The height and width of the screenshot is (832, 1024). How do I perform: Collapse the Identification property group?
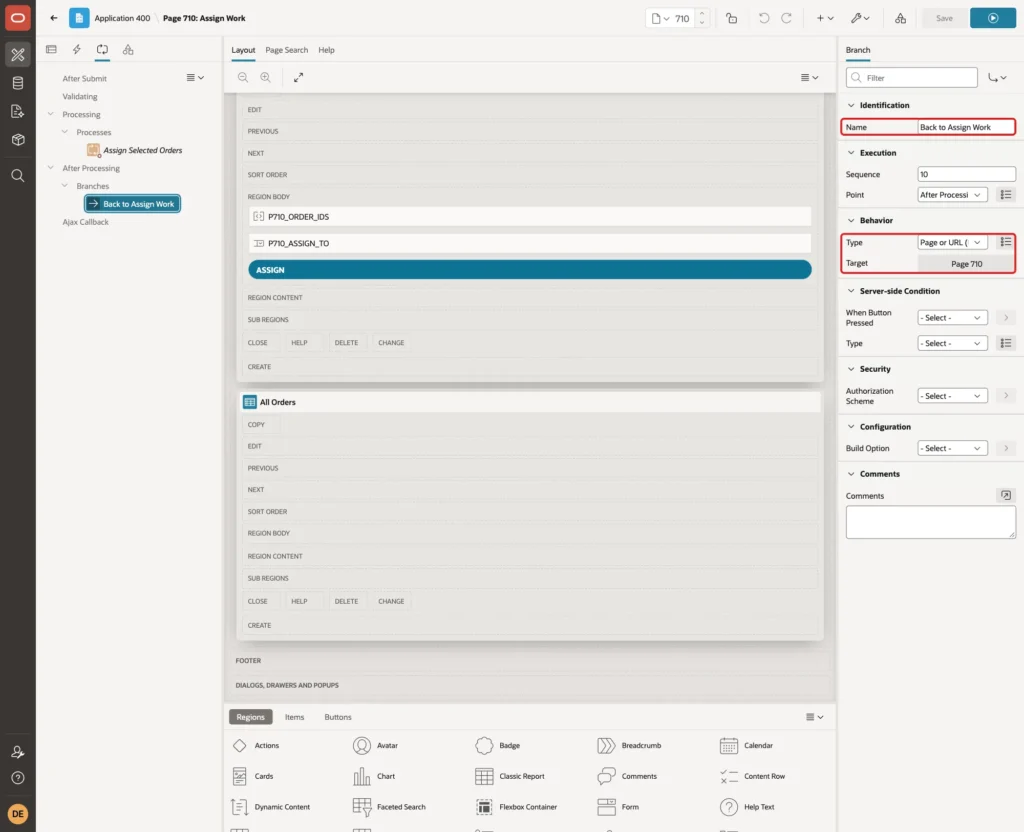pyautogui.click(x=850, y=105)
